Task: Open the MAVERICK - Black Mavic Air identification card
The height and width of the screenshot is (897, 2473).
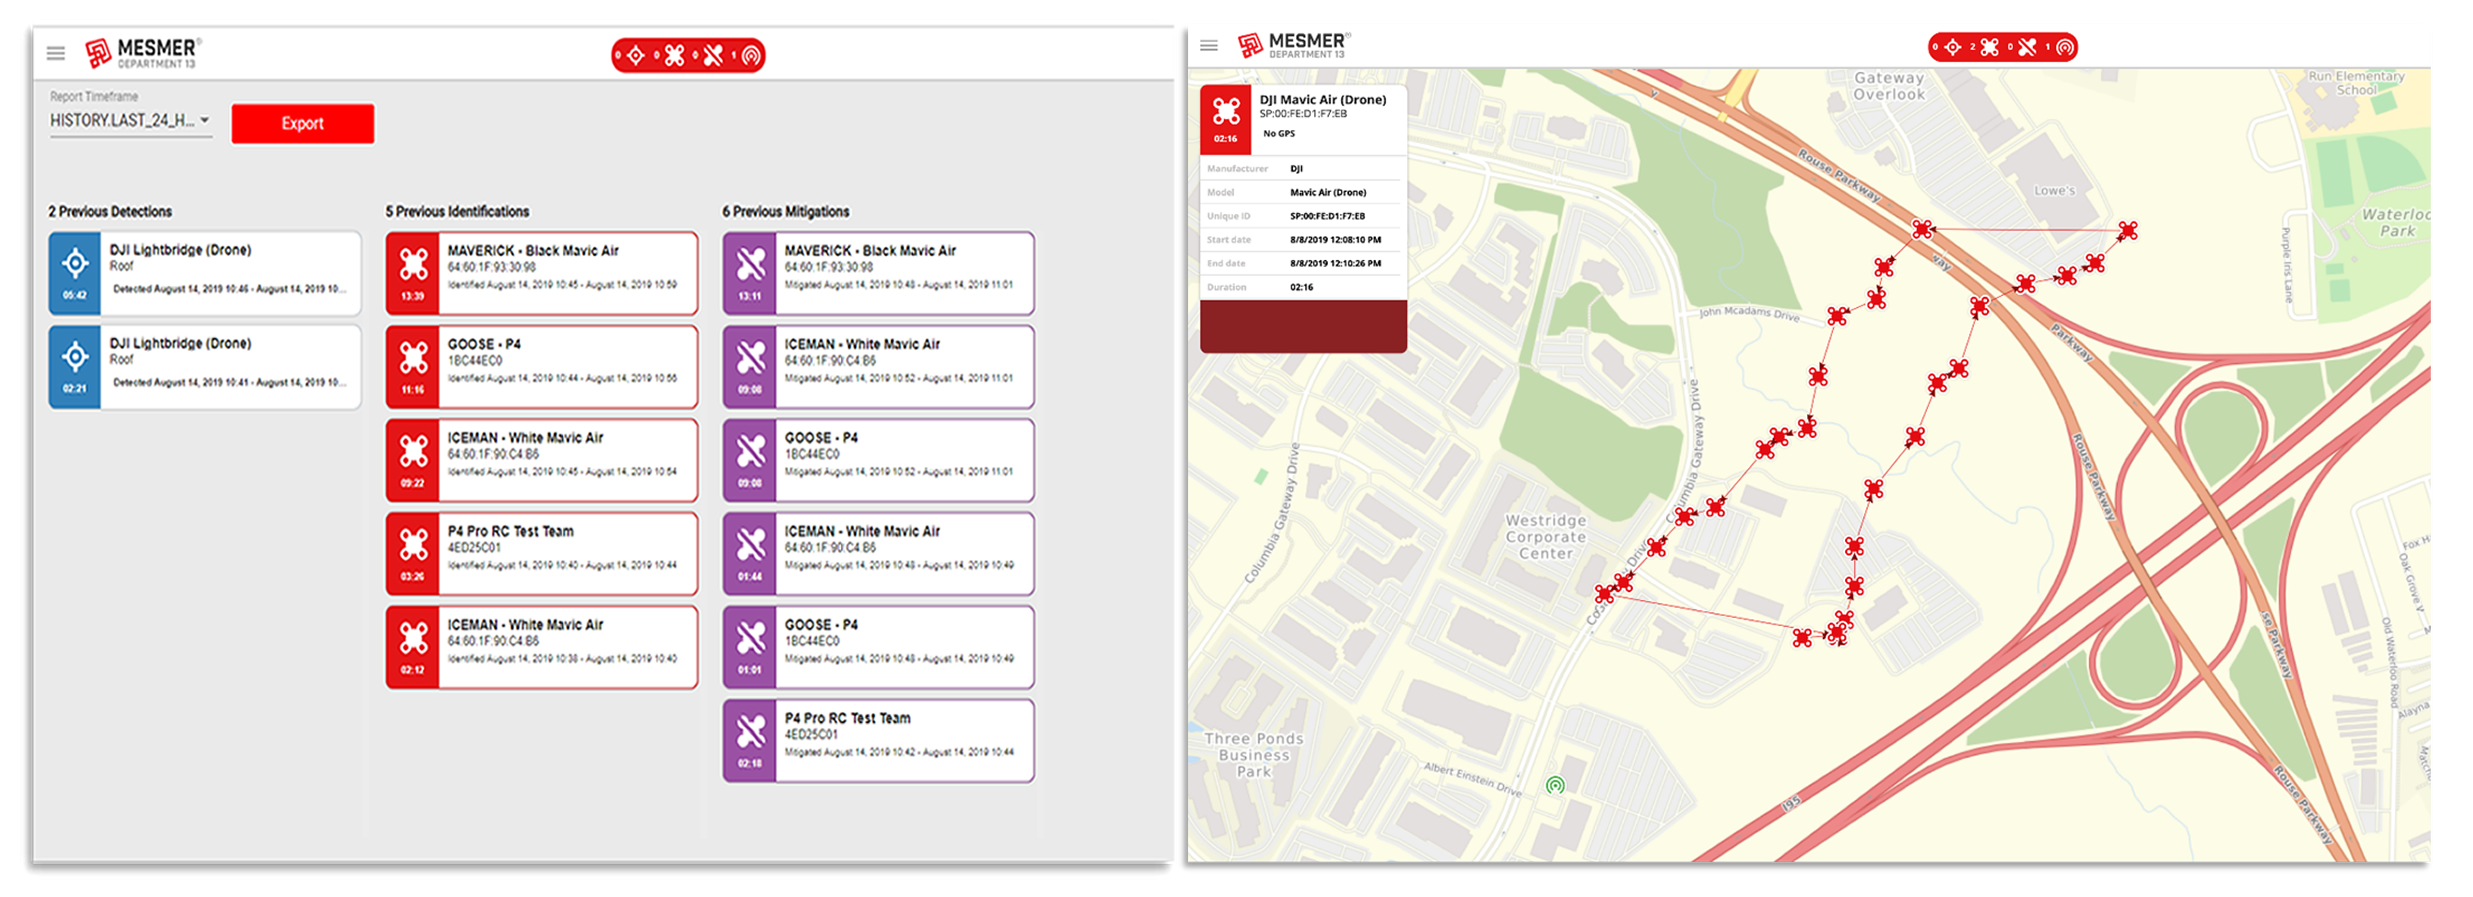Action: tap(542, 273)
